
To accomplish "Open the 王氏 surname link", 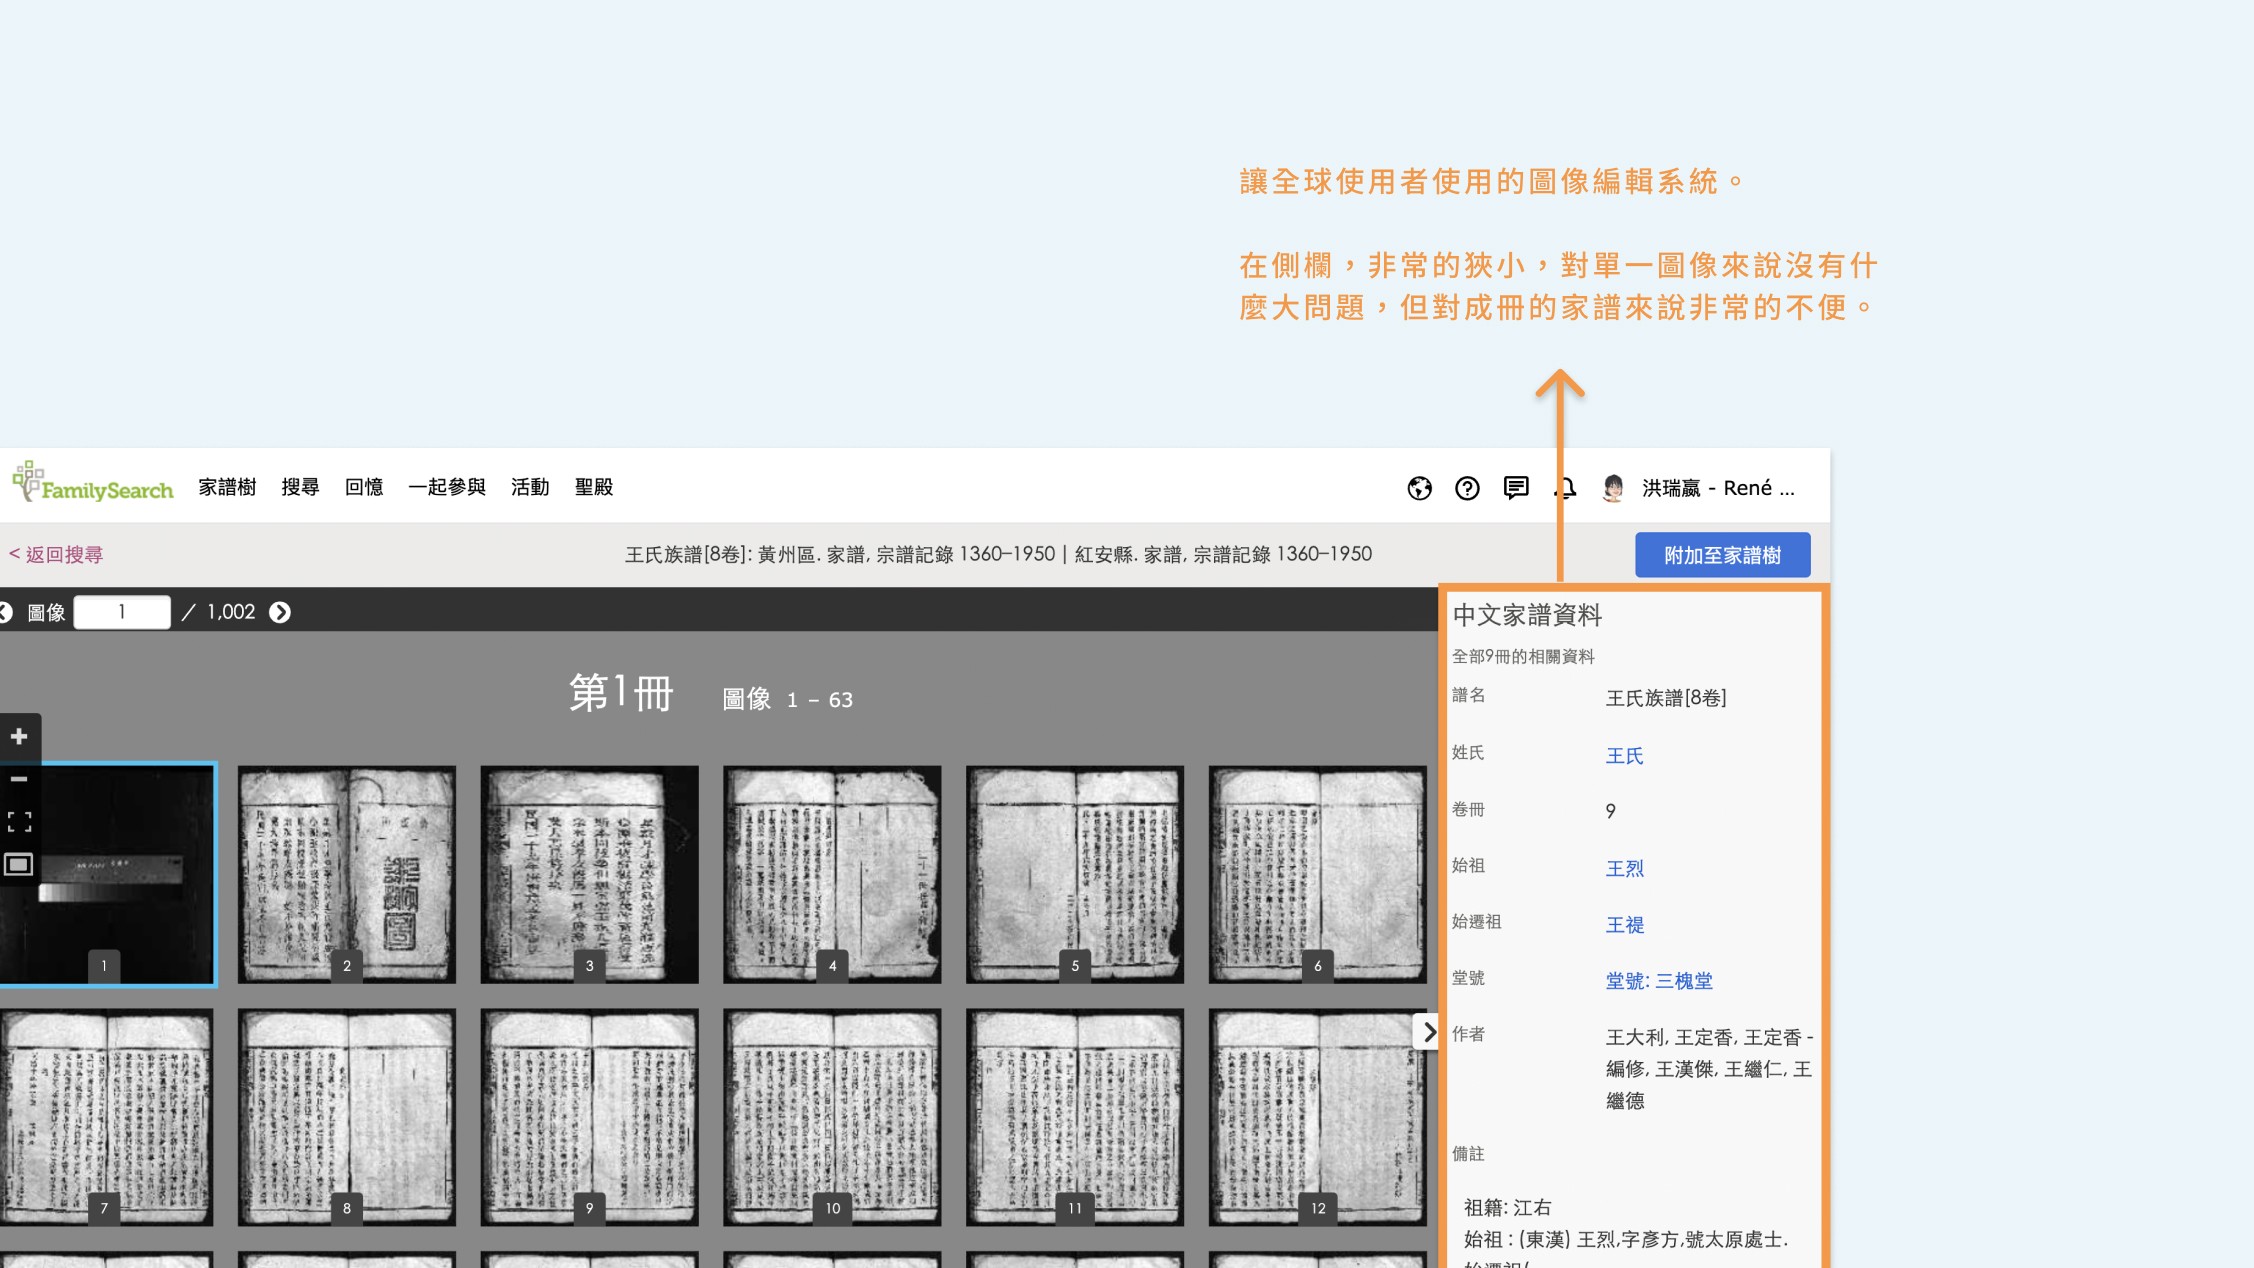I will (1624, 756).
